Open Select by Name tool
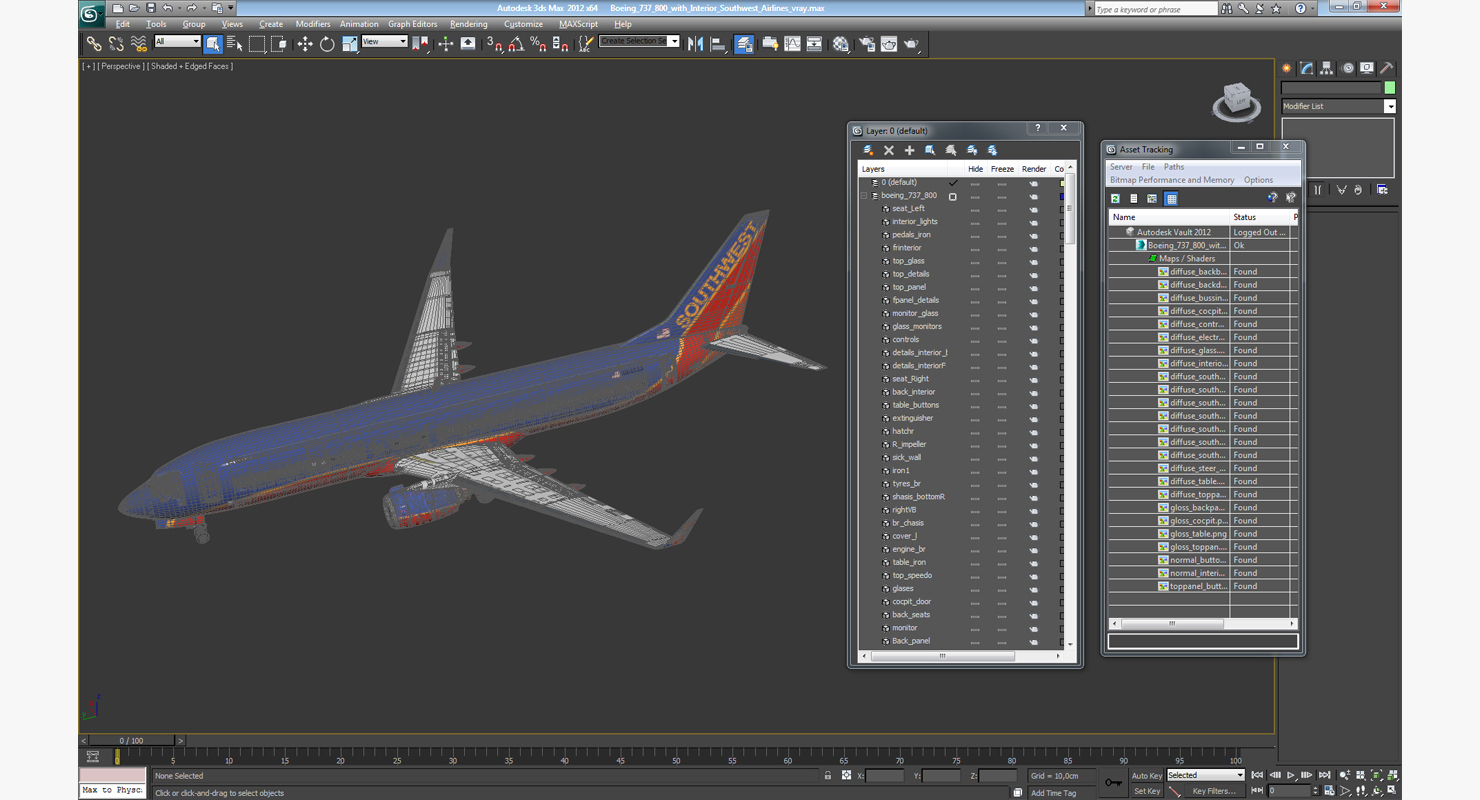 (235, 43)
